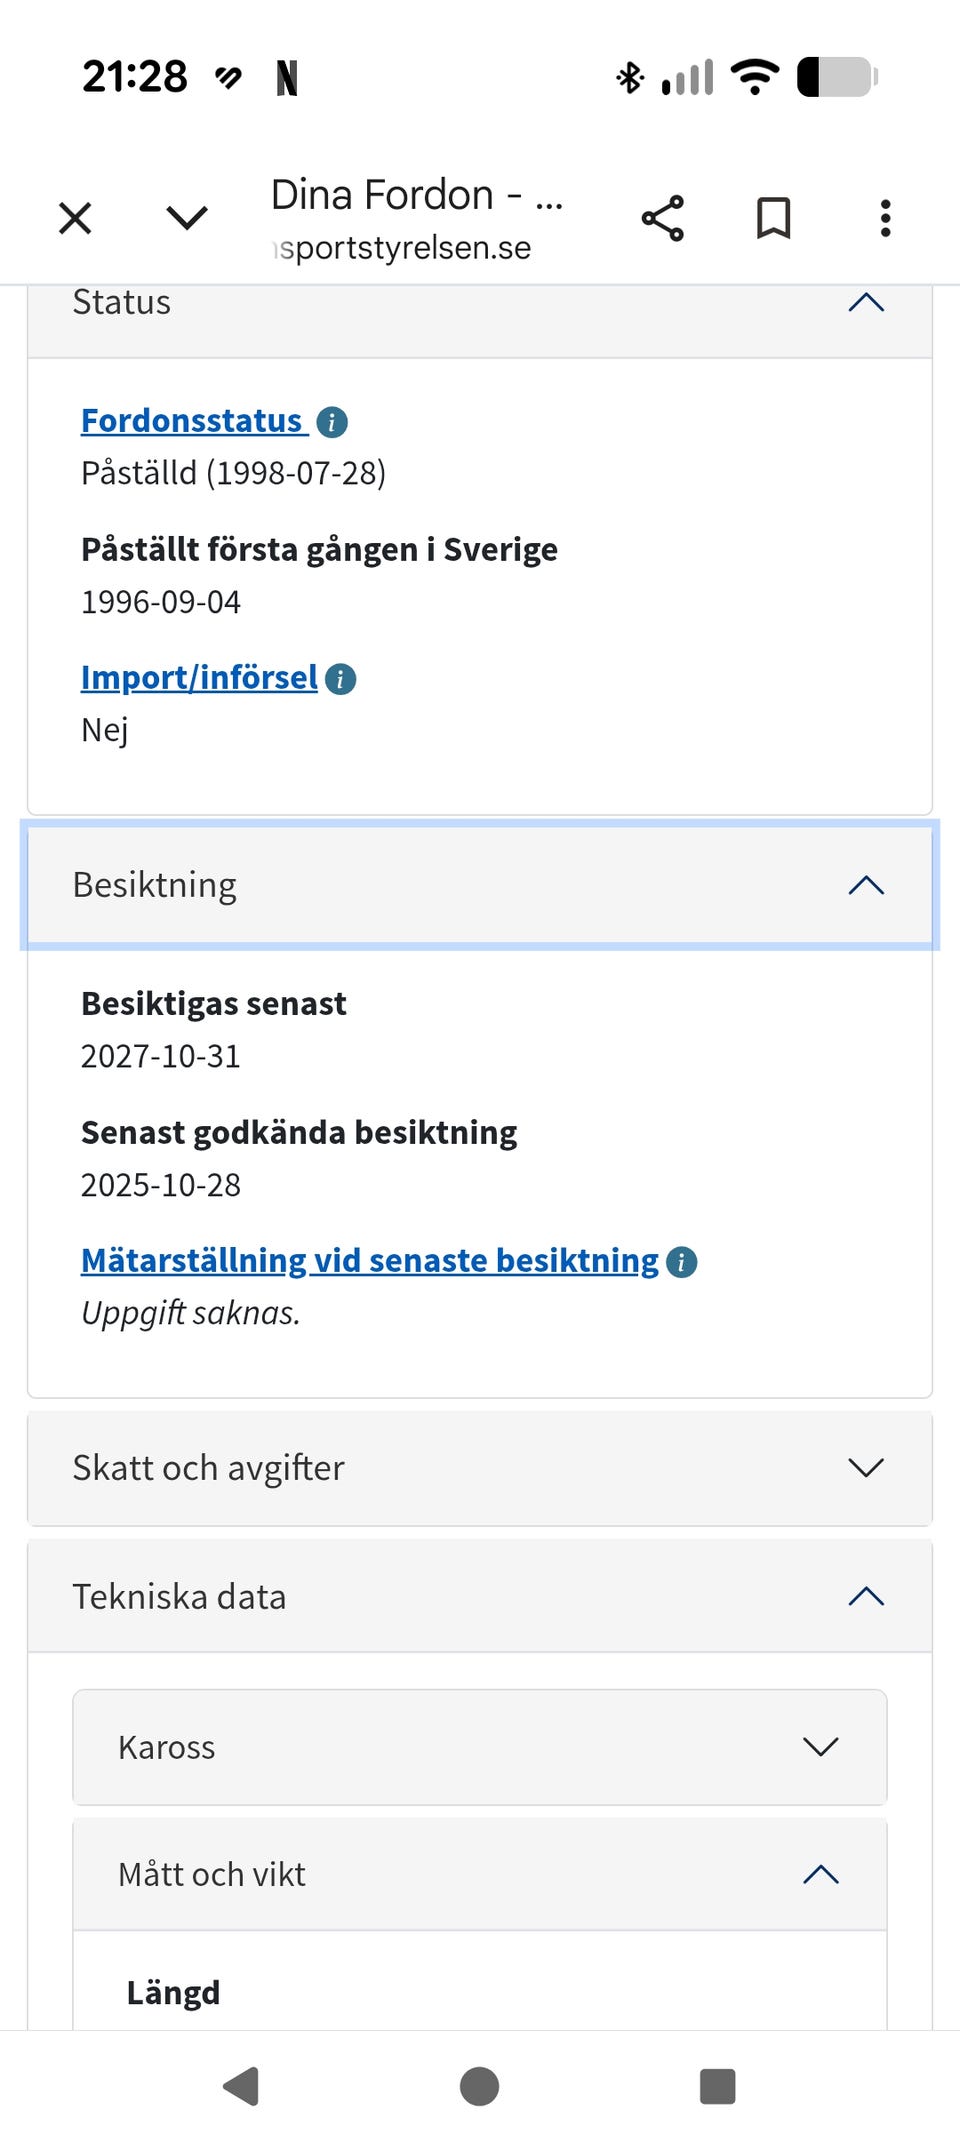Open Mätarställning vid senaste besiktning link
960x2142 pixels.
point(369,1261)
